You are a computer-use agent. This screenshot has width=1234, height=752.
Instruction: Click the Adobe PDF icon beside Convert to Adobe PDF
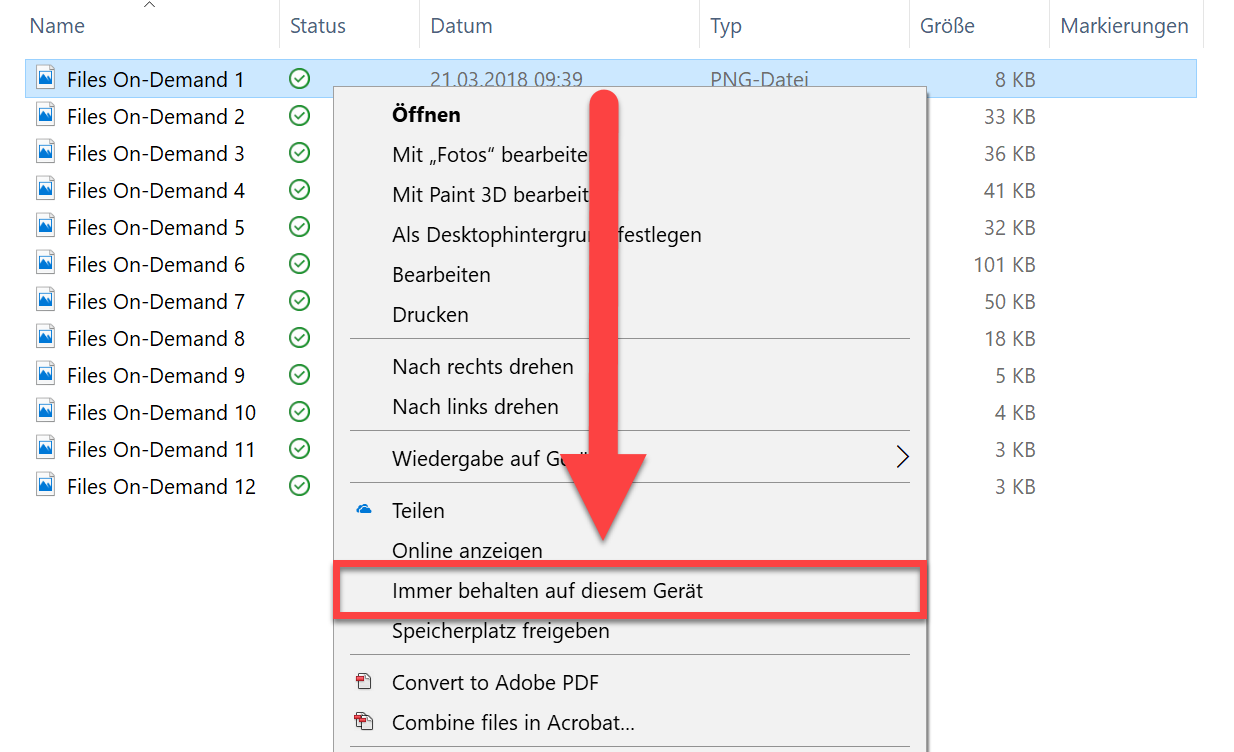pyautogui.click(x=363, y=682)
